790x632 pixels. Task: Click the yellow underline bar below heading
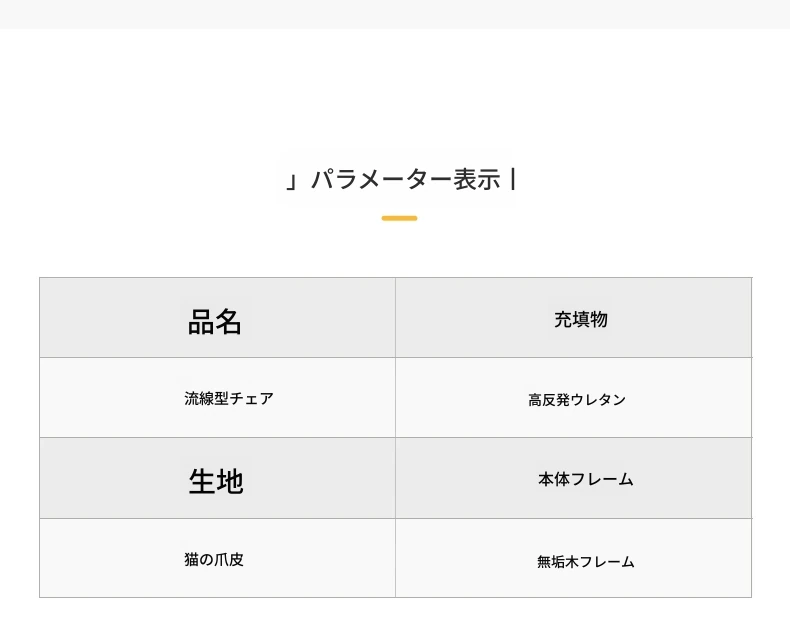coord(399,218)
